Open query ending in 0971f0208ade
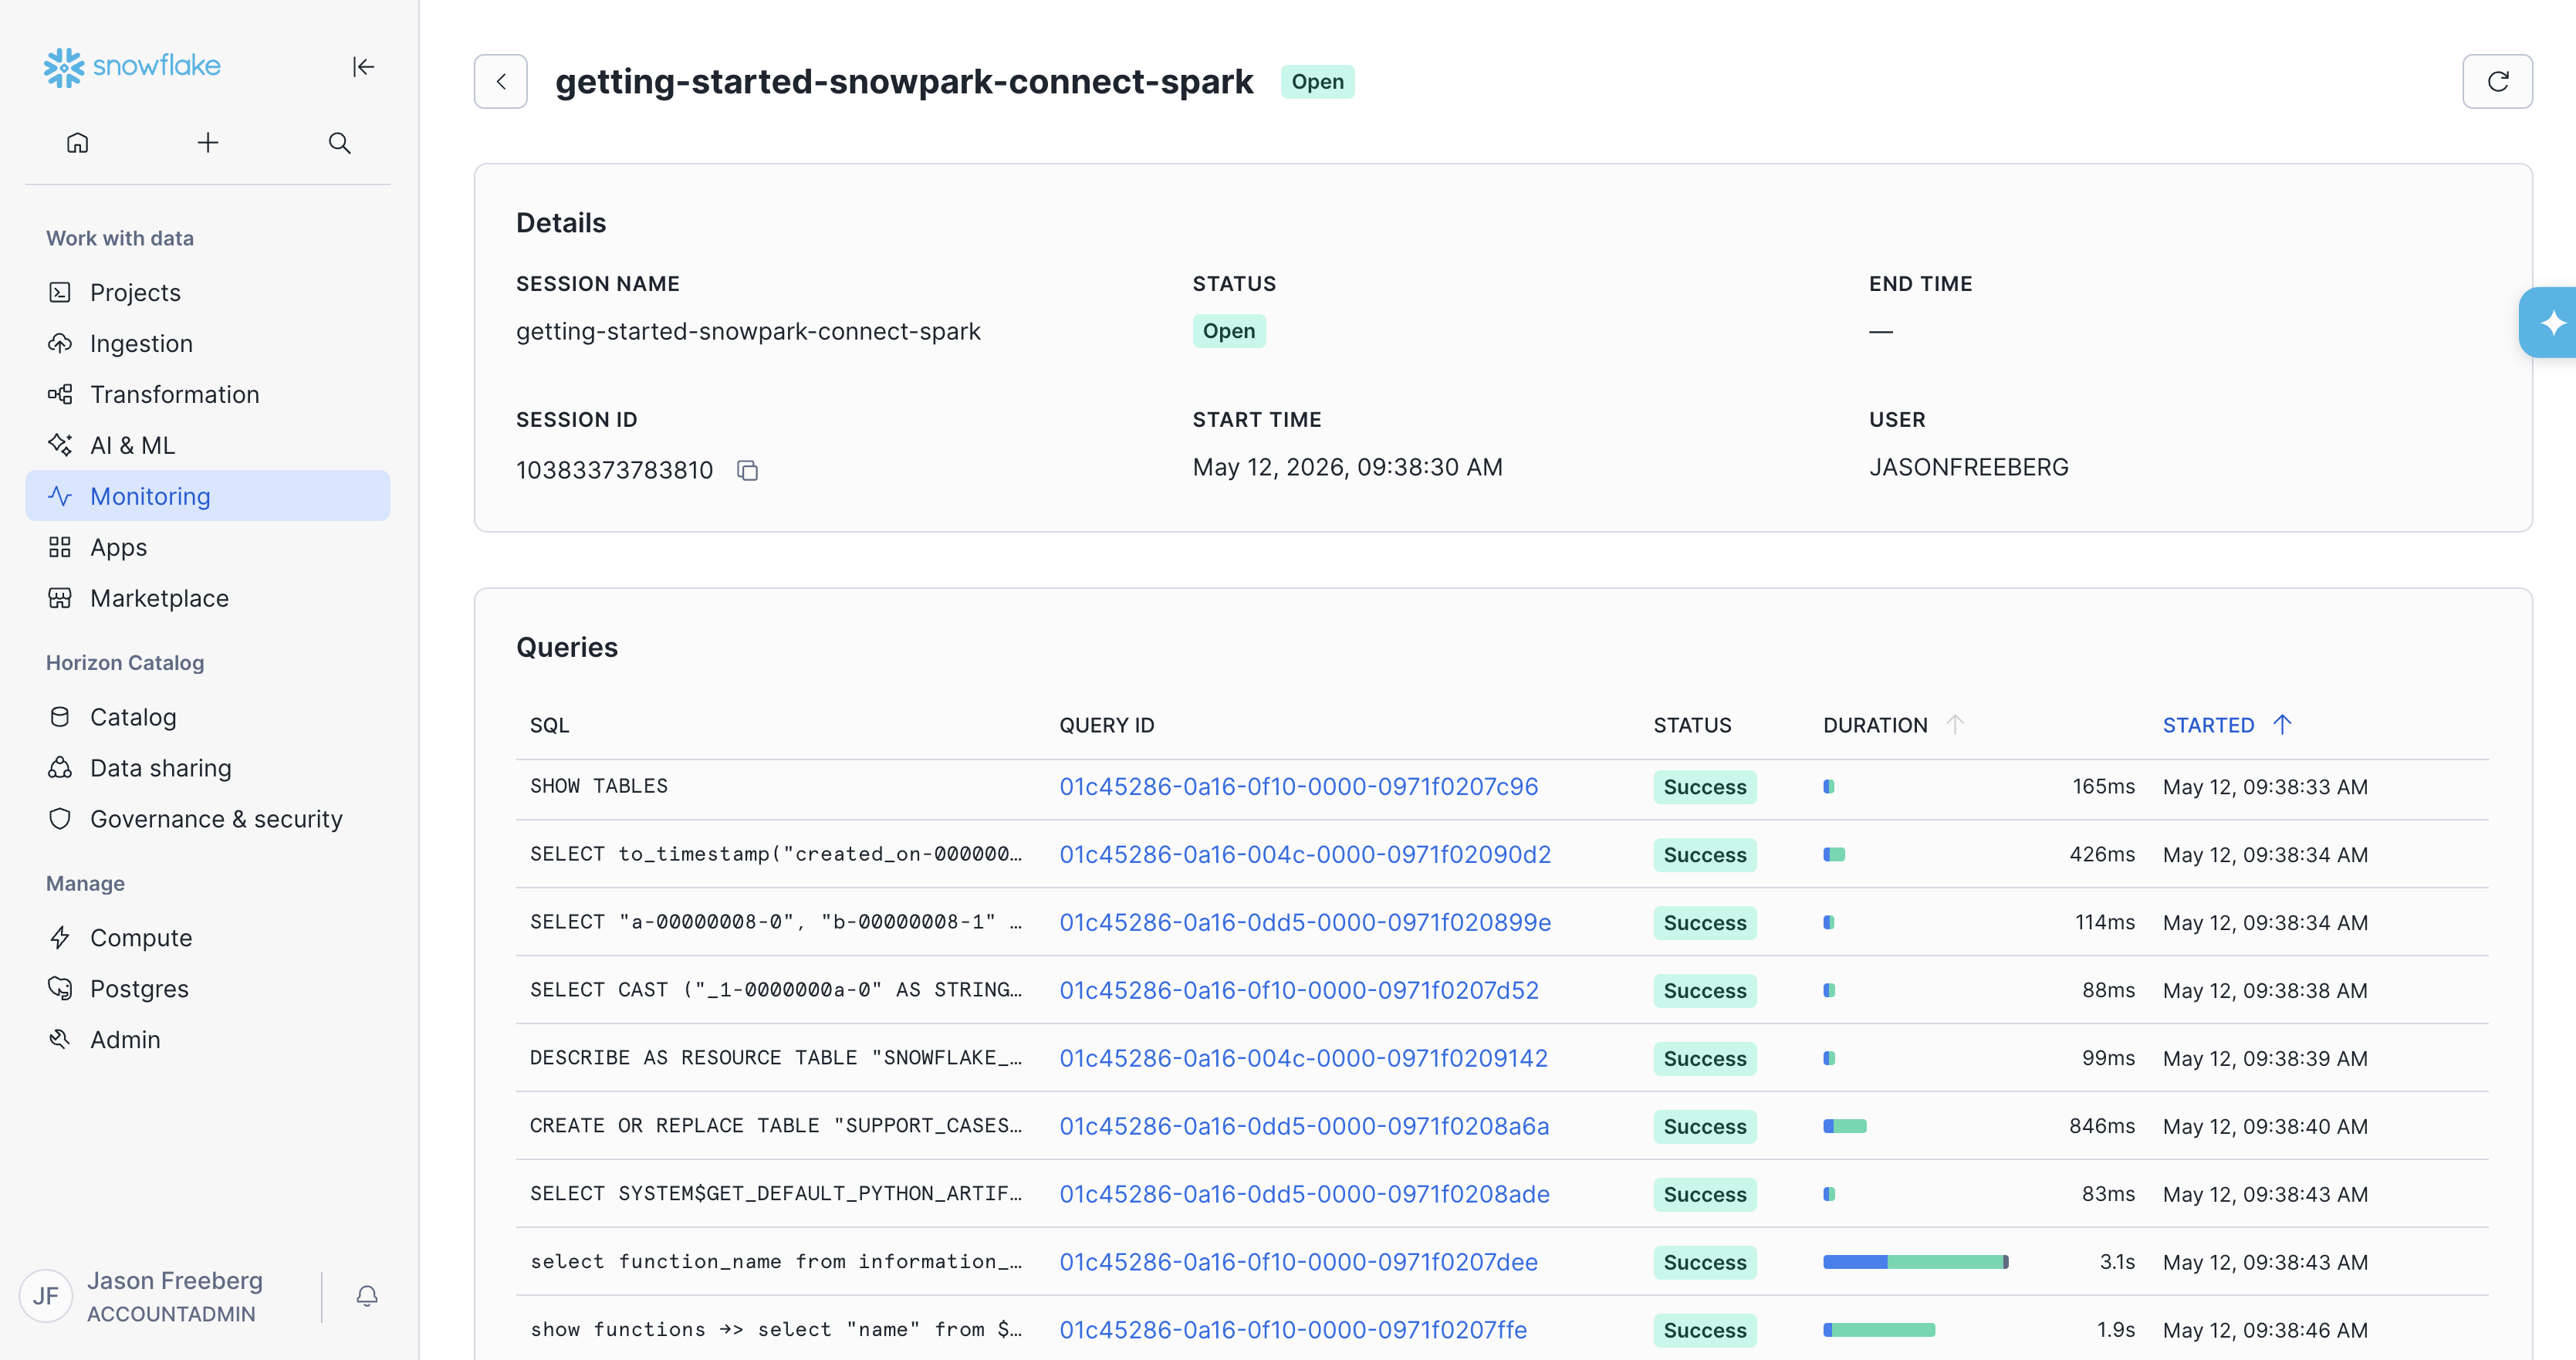 (x=1304, y=1195)
